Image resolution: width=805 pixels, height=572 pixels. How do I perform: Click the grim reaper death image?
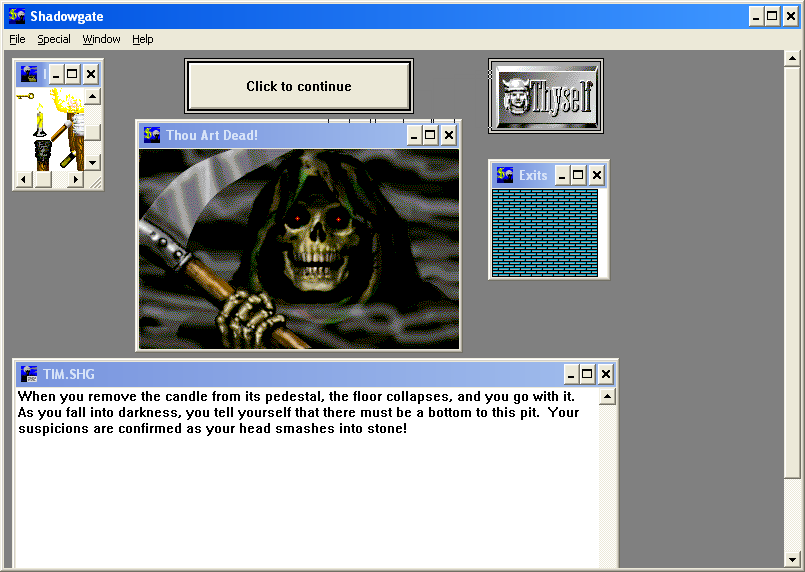coord(299,249)
